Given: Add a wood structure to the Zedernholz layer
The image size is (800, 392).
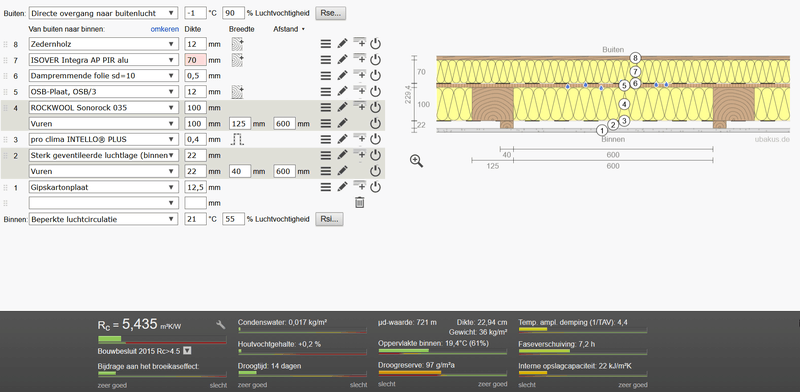Looking at the screenshot, I should [x=237, y=44].
